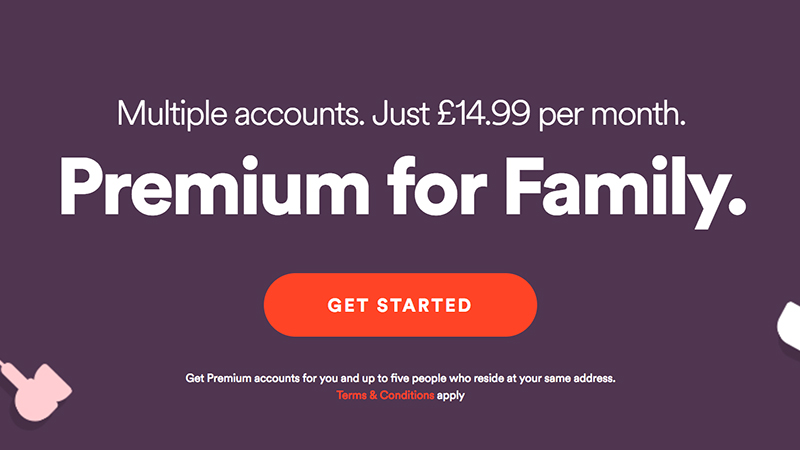Click the large period ending the headline
Image resolution: width=800 pixels, height=450 pixels.
[x=735, y=205]
